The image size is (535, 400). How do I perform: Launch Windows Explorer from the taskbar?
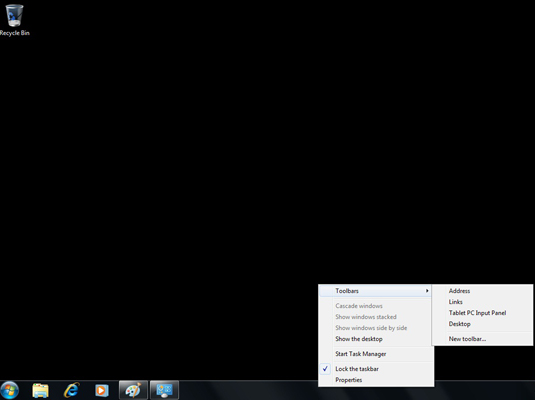click(40, 390)
